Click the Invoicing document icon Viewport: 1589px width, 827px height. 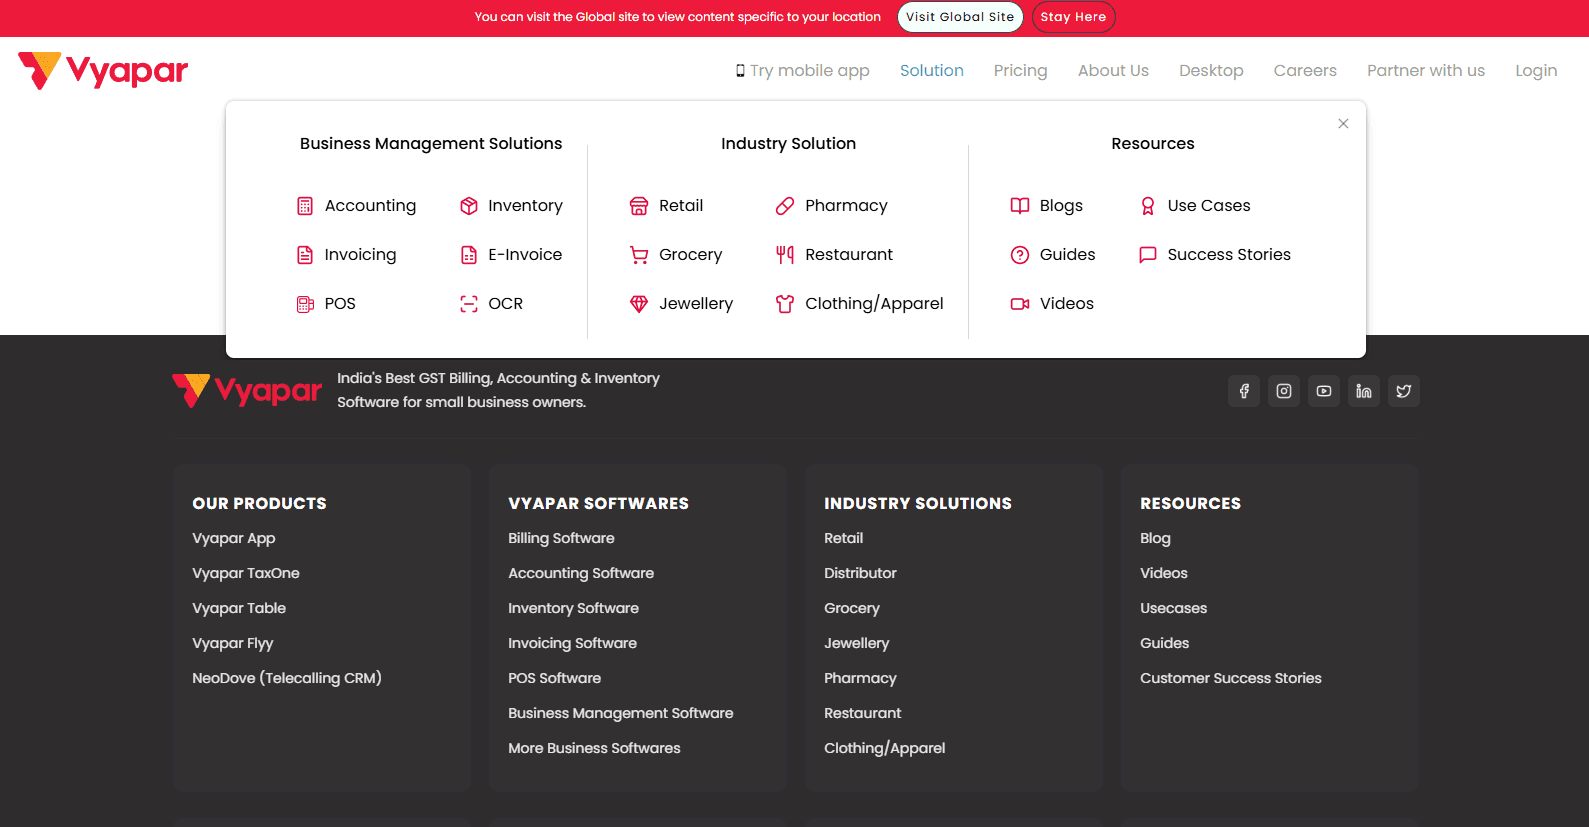pyautogui.click(x=305, y=255)
